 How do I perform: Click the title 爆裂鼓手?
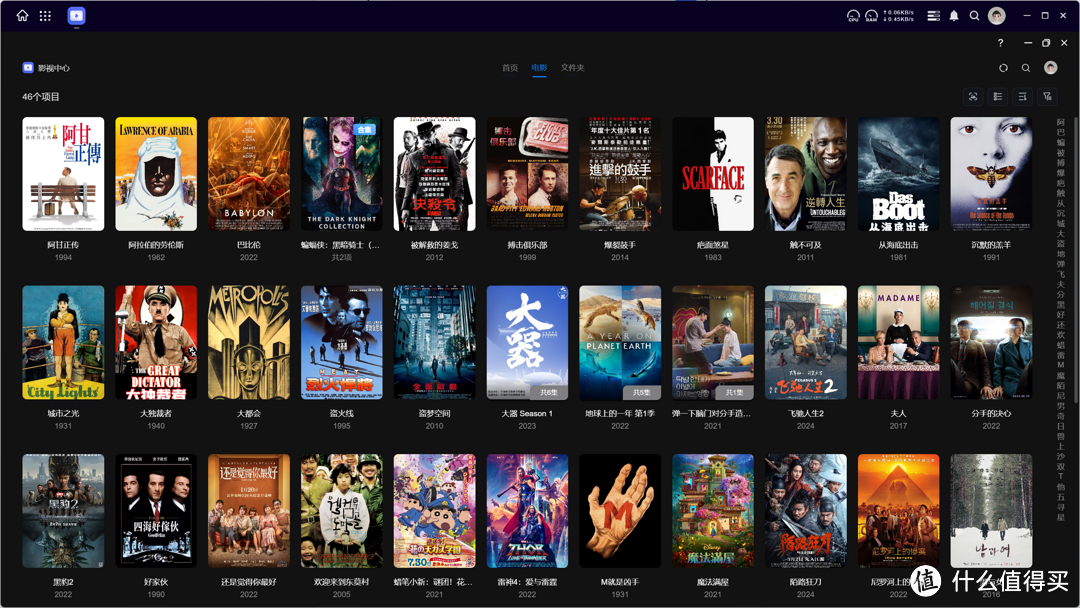[620, 244]
